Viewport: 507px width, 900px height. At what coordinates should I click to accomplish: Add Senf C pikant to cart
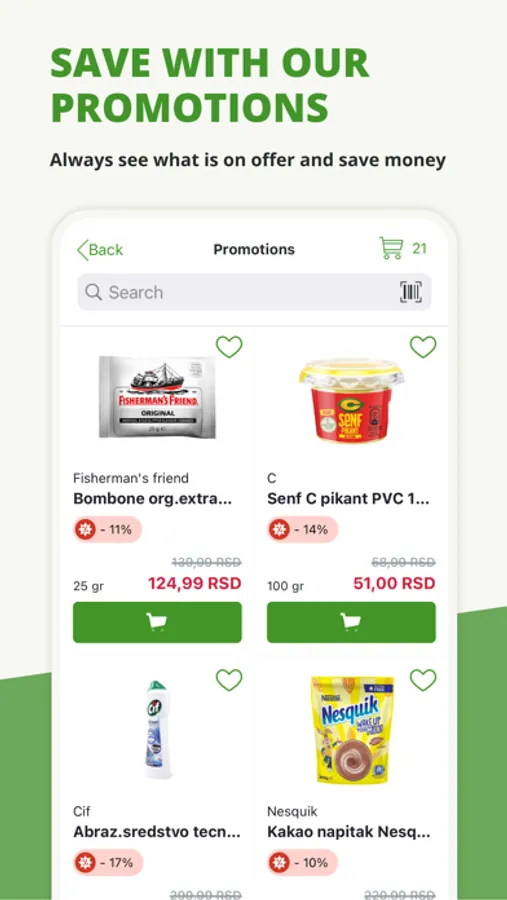[x=351, y=622]
